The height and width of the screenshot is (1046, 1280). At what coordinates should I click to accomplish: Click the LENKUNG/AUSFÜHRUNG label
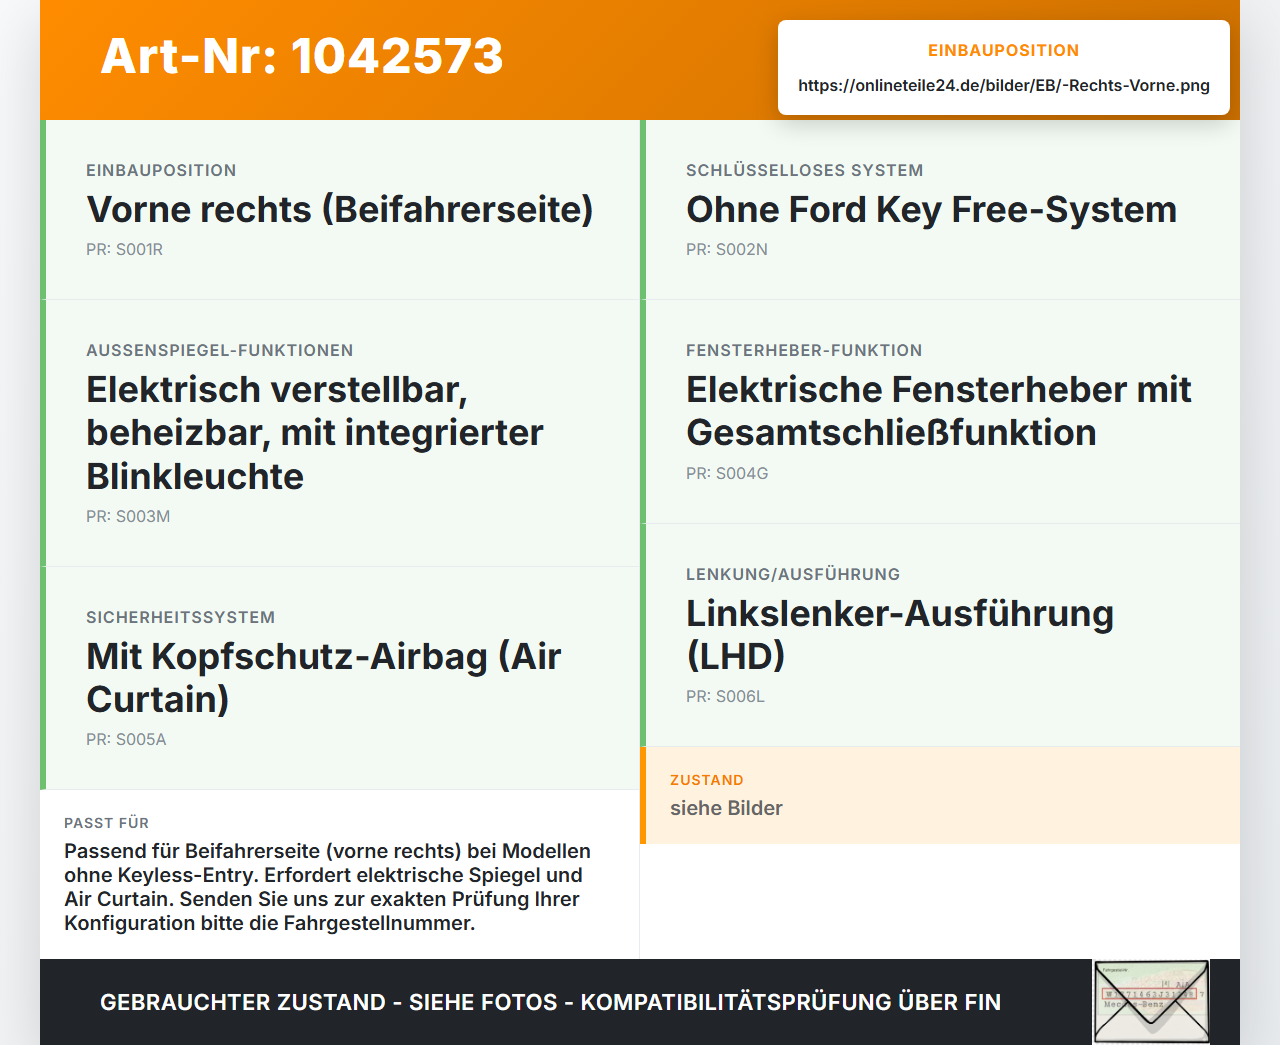pos(793,574)
